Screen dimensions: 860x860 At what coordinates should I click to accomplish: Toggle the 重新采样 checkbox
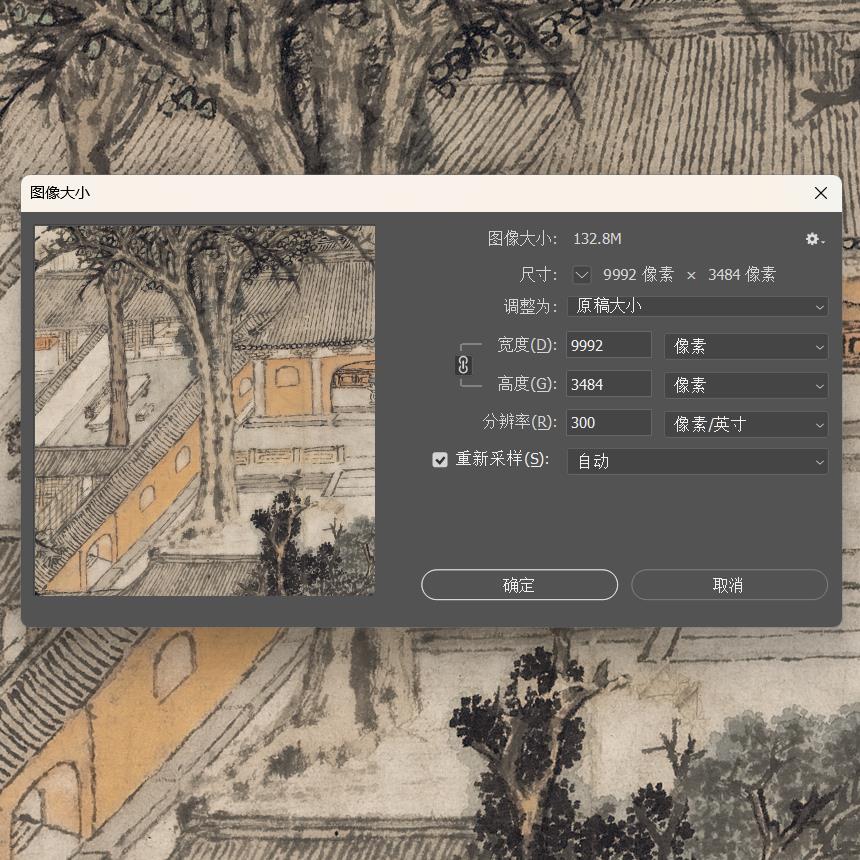(440, 460)
